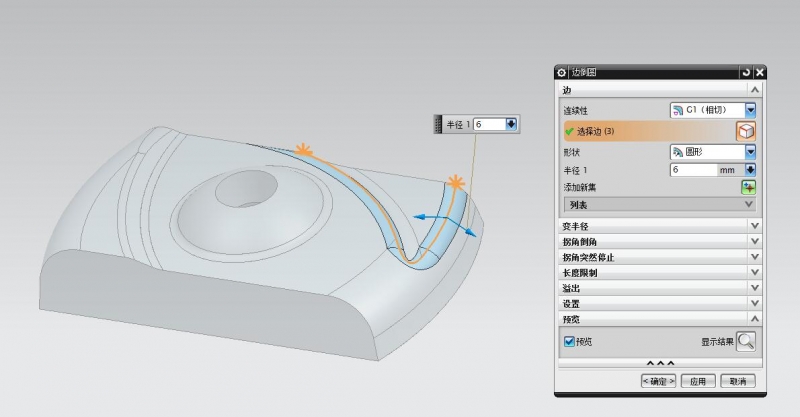Click the reset arrow icon in title bar

point(746,73)
